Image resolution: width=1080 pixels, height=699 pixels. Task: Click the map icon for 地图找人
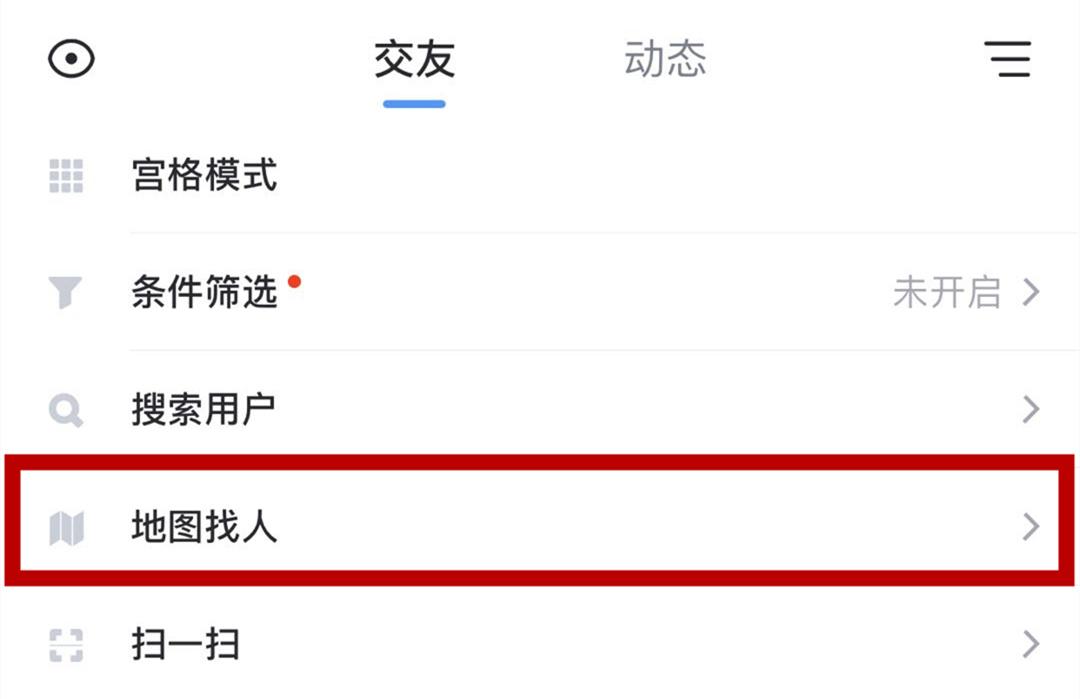tap(66, 527)
